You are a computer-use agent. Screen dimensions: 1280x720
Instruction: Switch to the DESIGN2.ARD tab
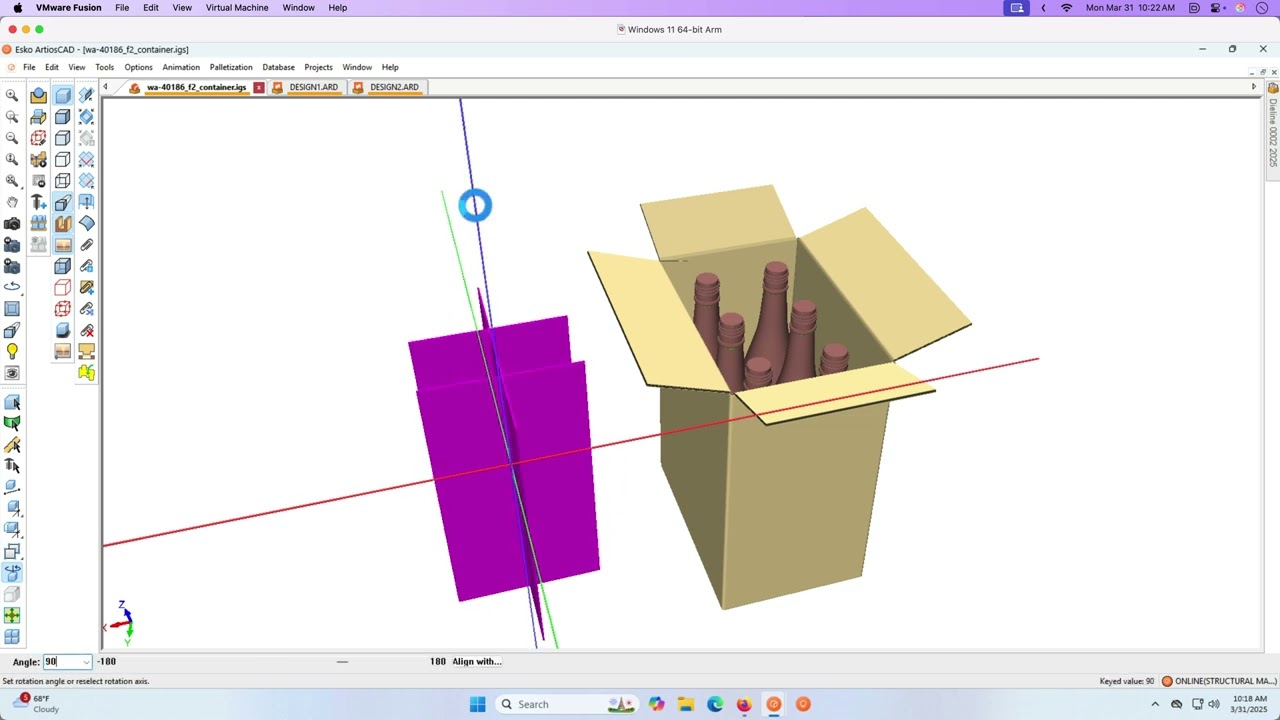point(394,87)
